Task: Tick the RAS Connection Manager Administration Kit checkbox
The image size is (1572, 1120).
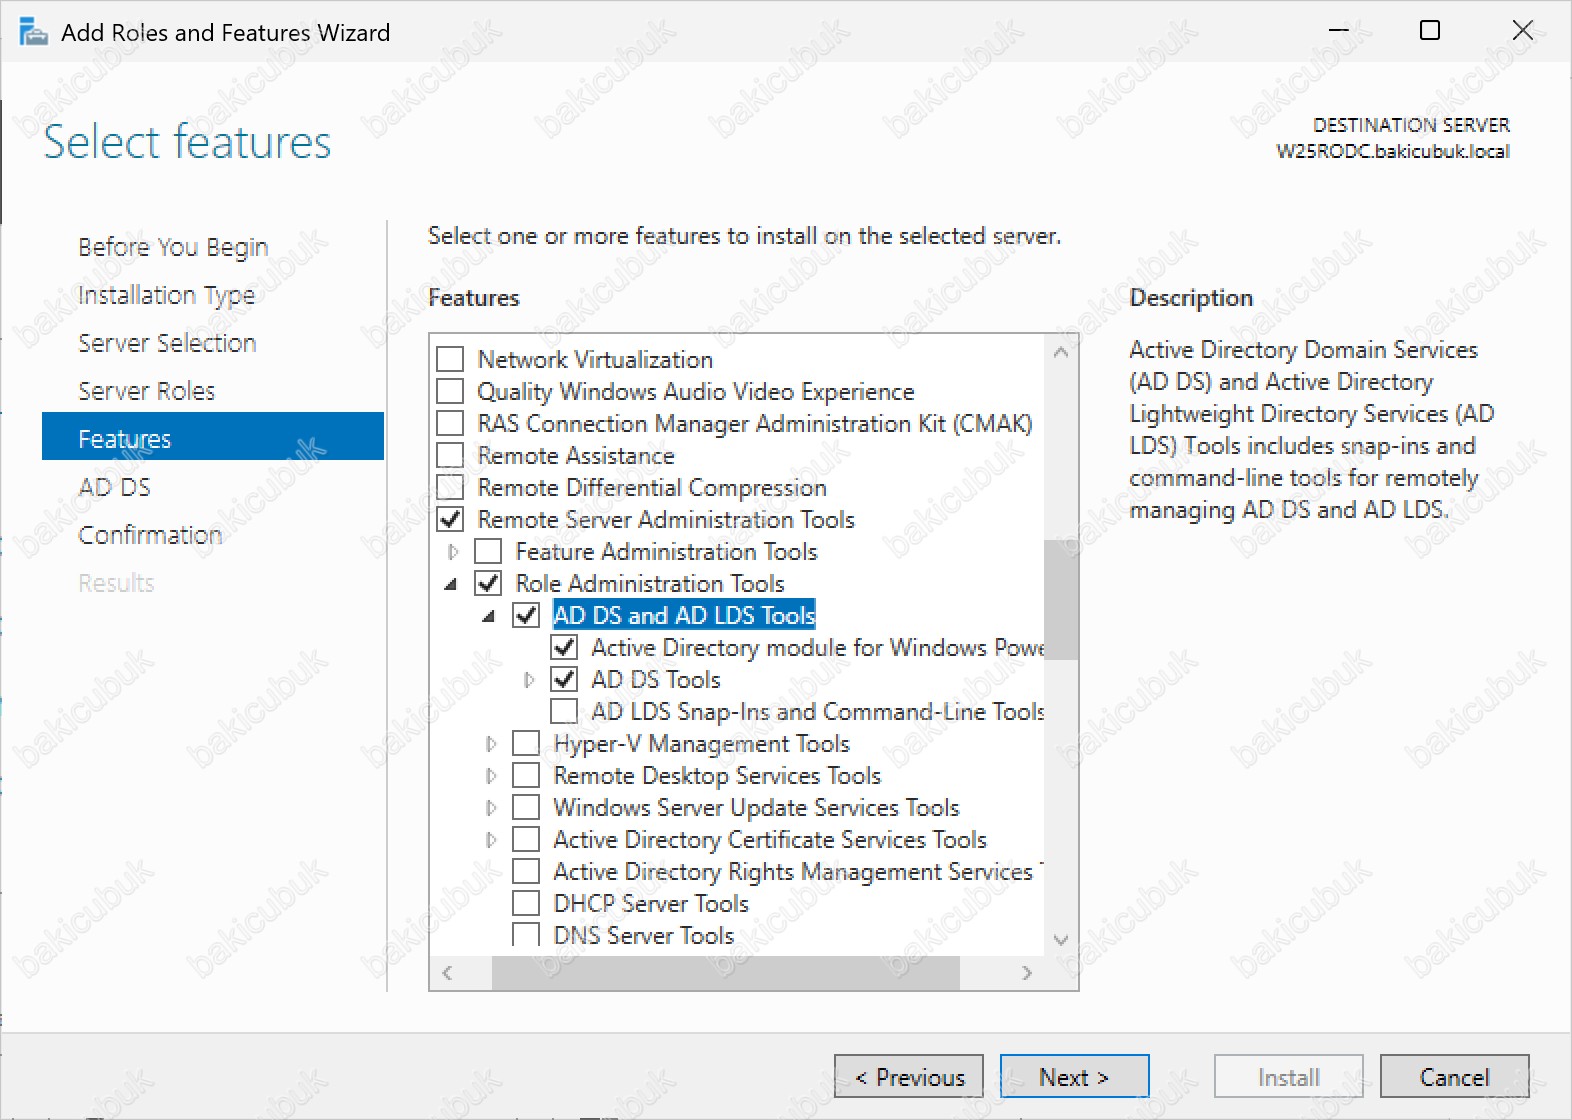Action: 451,423
